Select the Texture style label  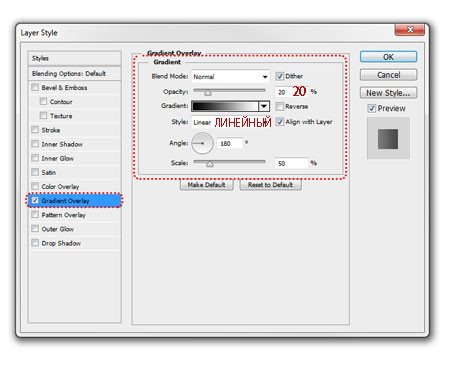[61, 116]
